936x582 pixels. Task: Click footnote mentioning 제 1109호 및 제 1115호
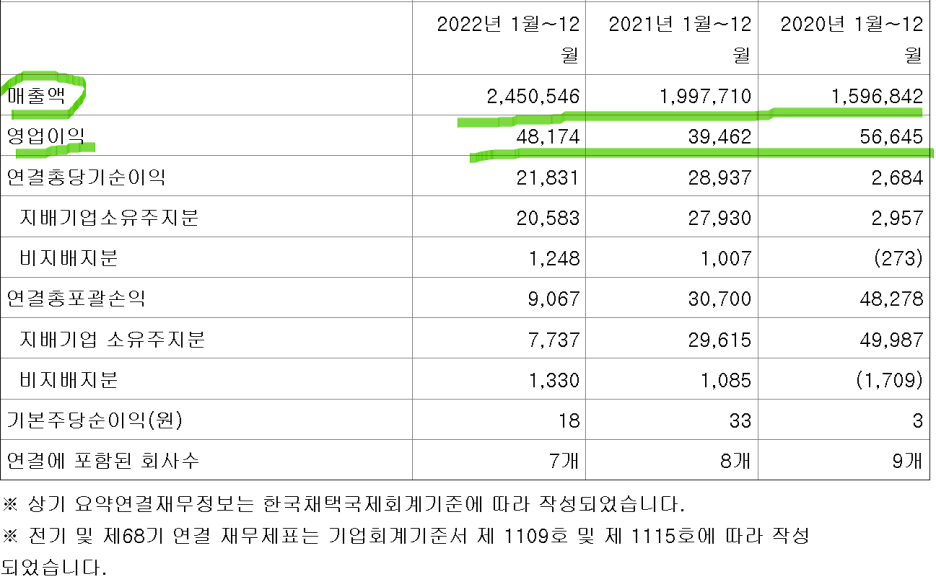406,551
